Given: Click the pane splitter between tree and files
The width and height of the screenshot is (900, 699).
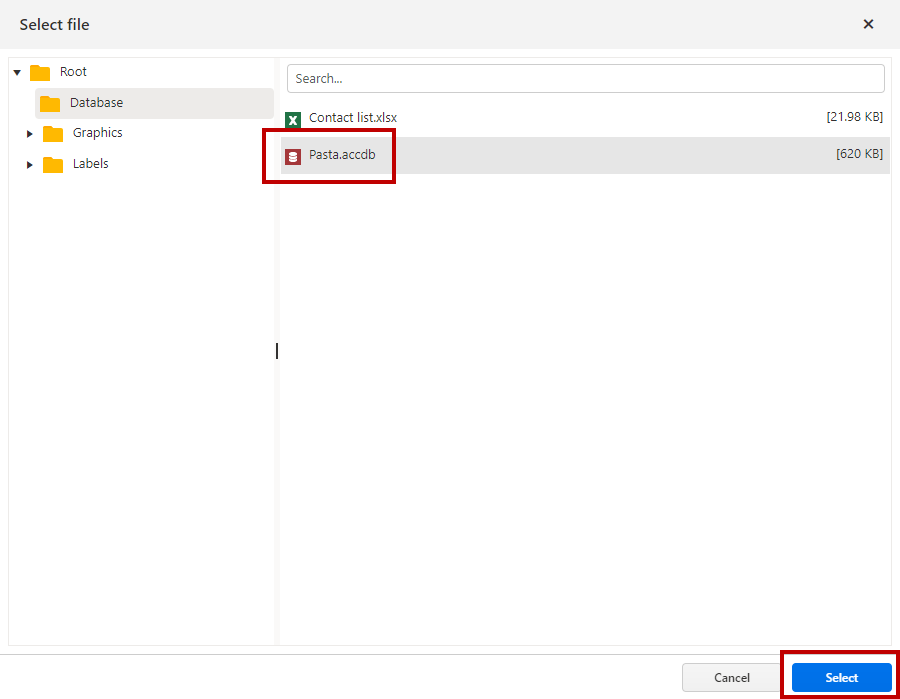Looking at the screenshot, I should 277,351.
